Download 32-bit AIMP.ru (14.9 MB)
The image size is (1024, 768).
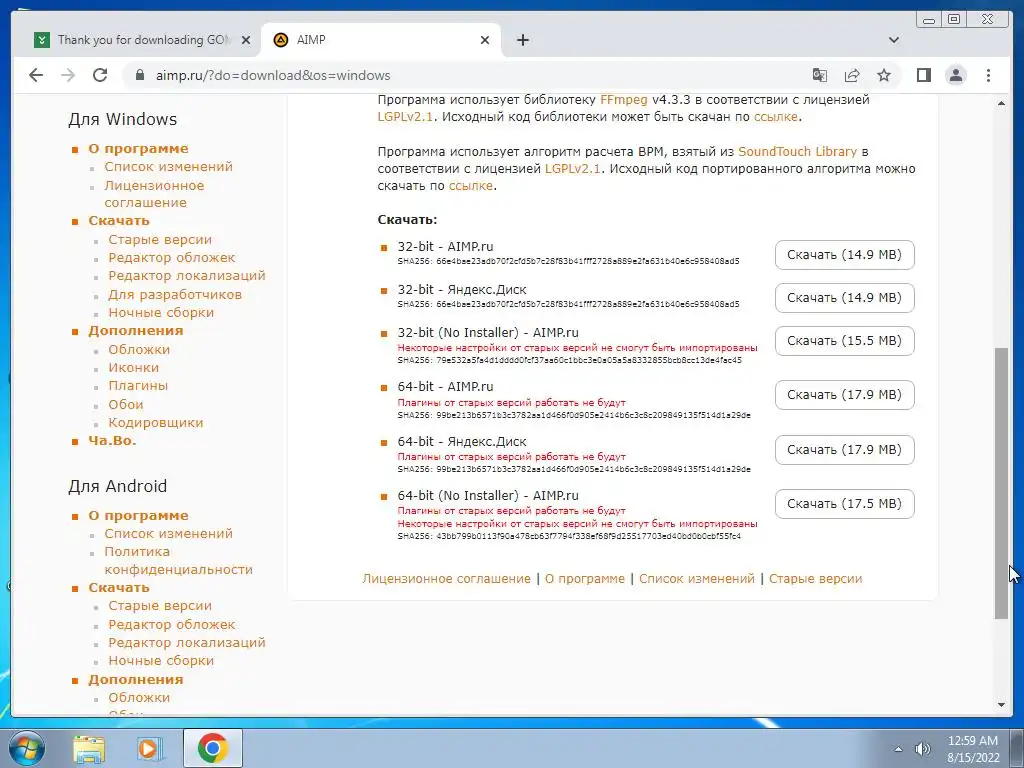coord(844,255)
